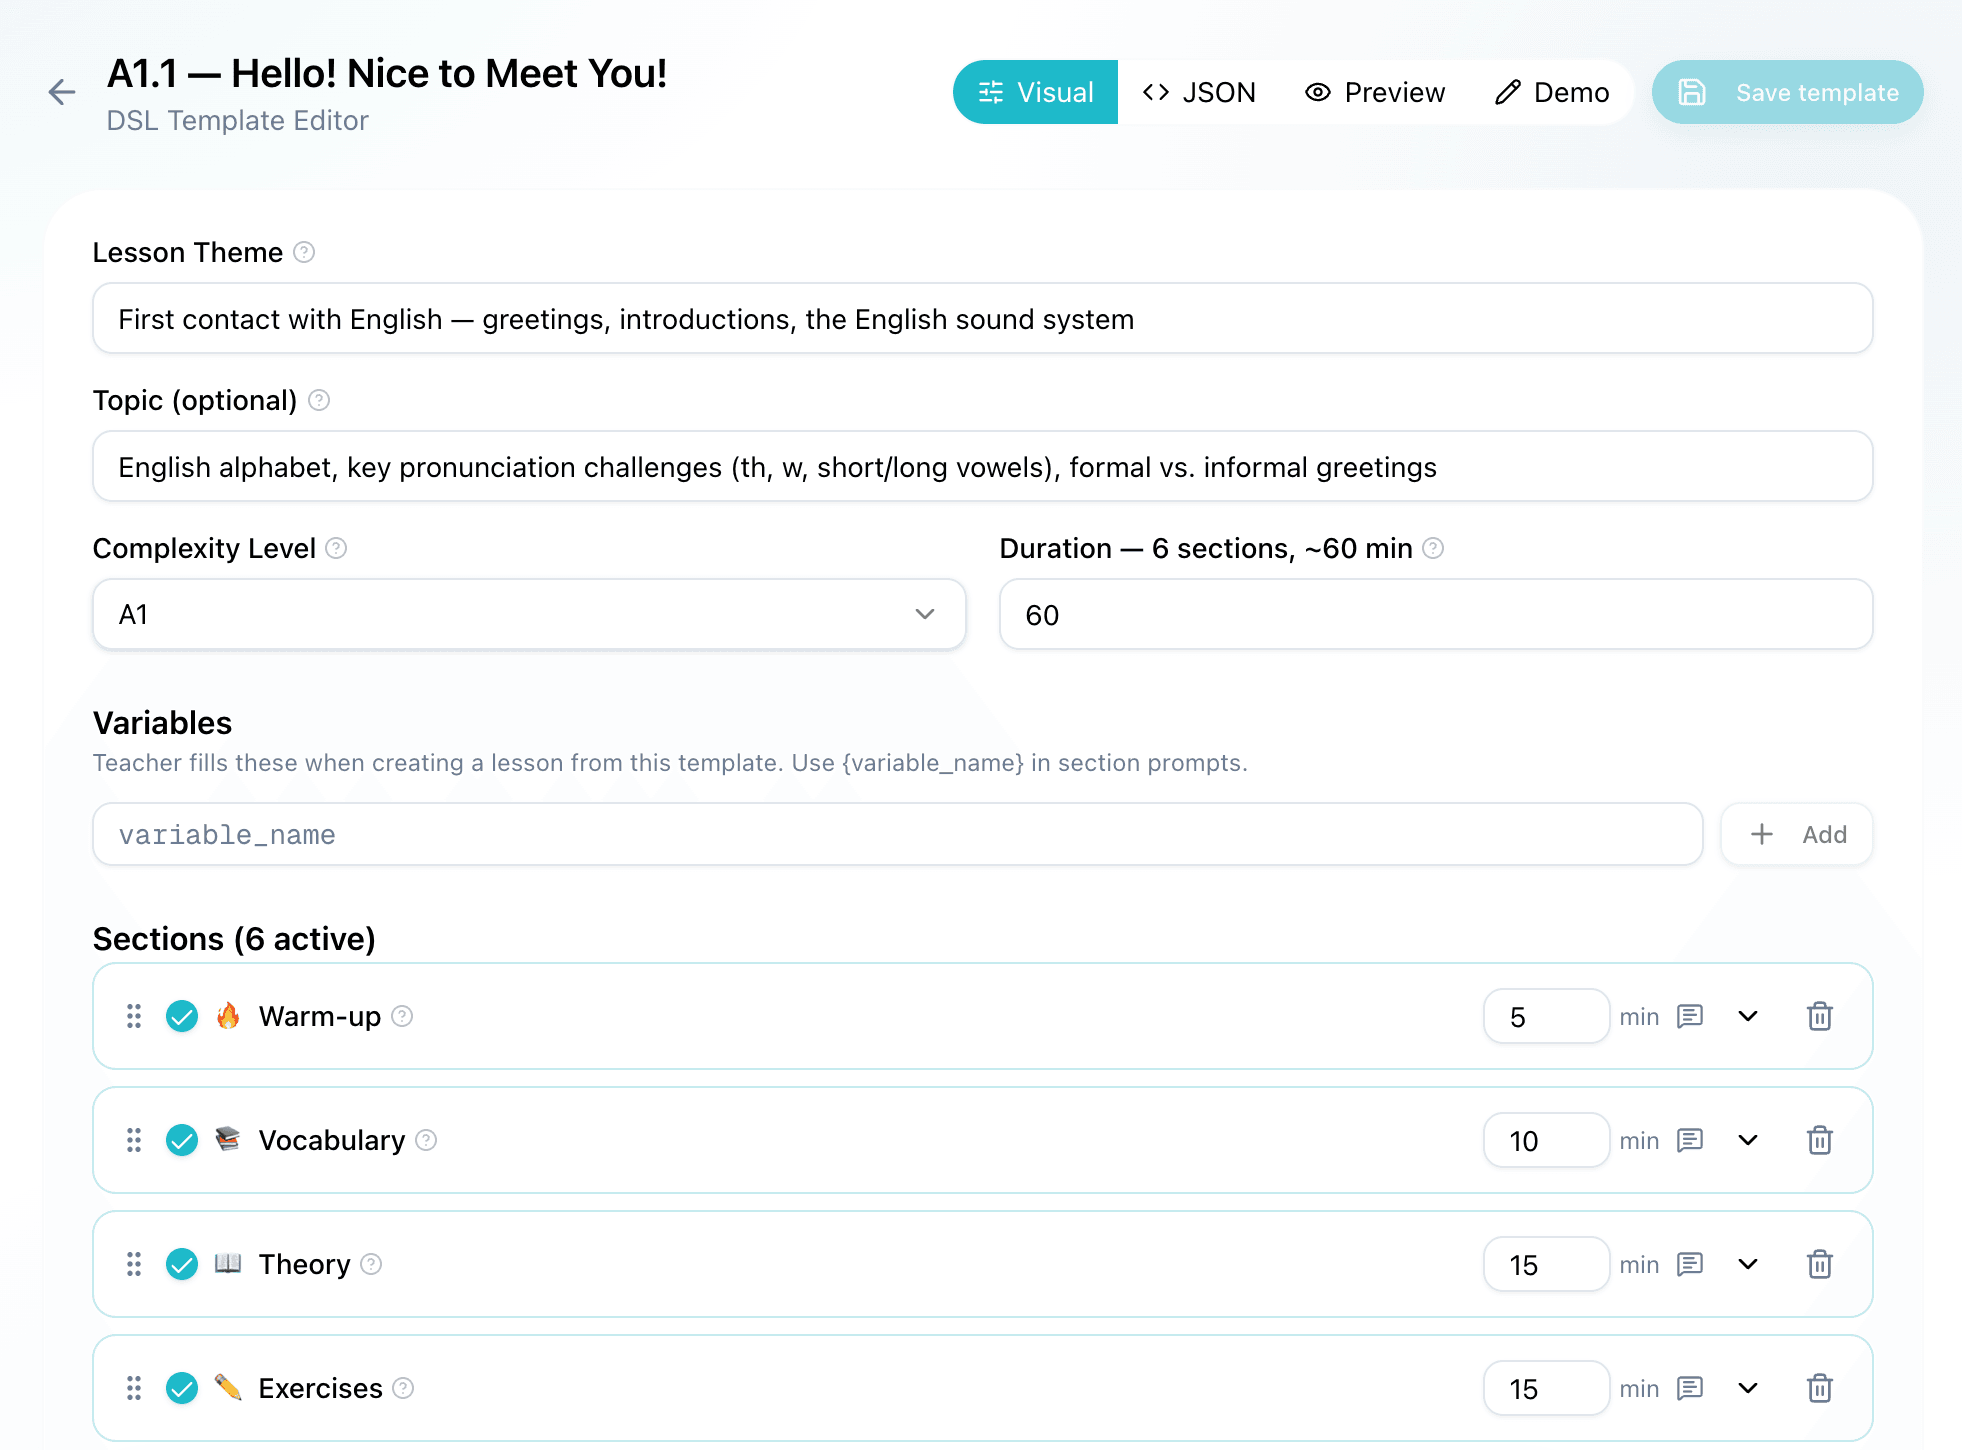Open the Complexity Level dropdown
Viewport: 1962px width, 1450px height.
(x=528, y=614)
